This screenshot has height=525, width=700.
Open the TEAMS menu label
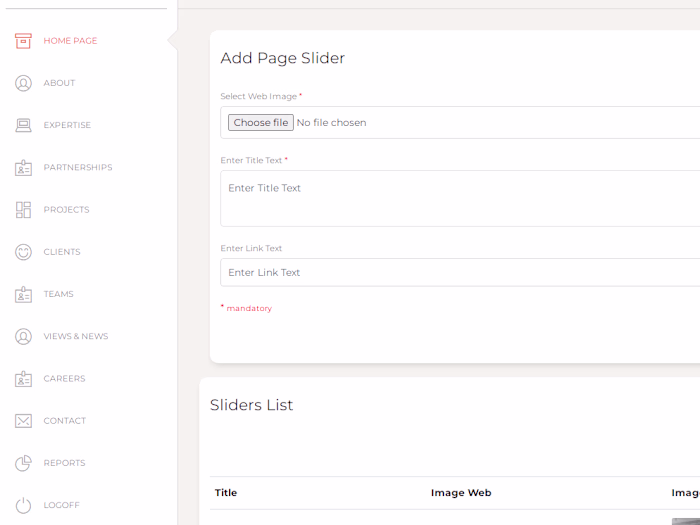(x=58, y=294)
